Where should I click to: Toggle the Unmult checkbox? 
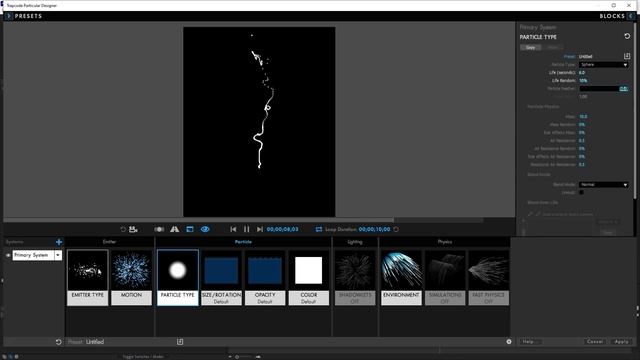point(581,192)
